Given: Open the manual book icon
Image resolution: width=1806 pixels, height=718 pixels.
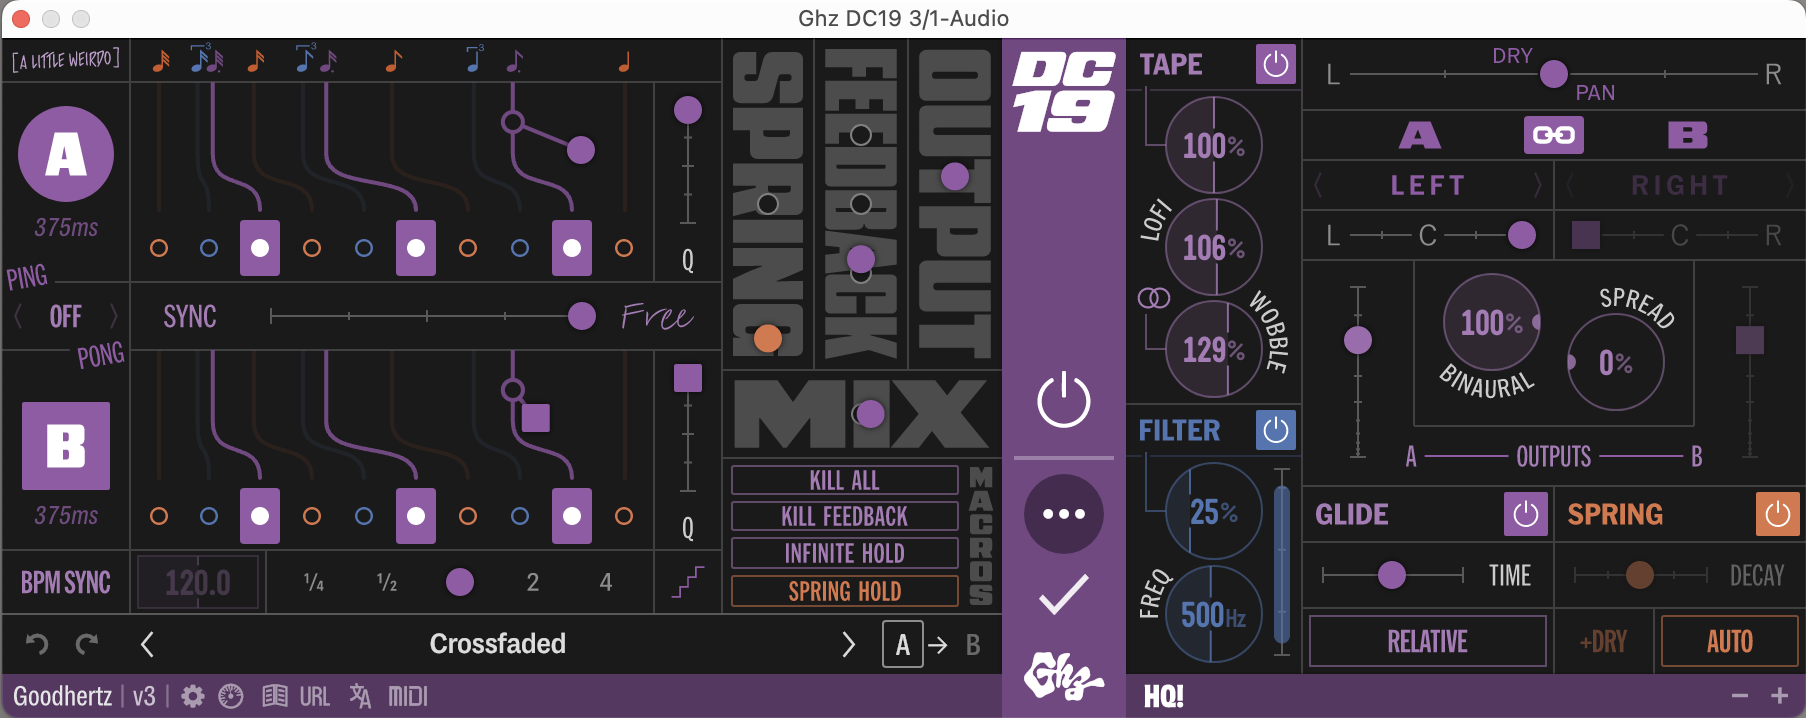Looking at the screenshot, I should tap(274, 696).
